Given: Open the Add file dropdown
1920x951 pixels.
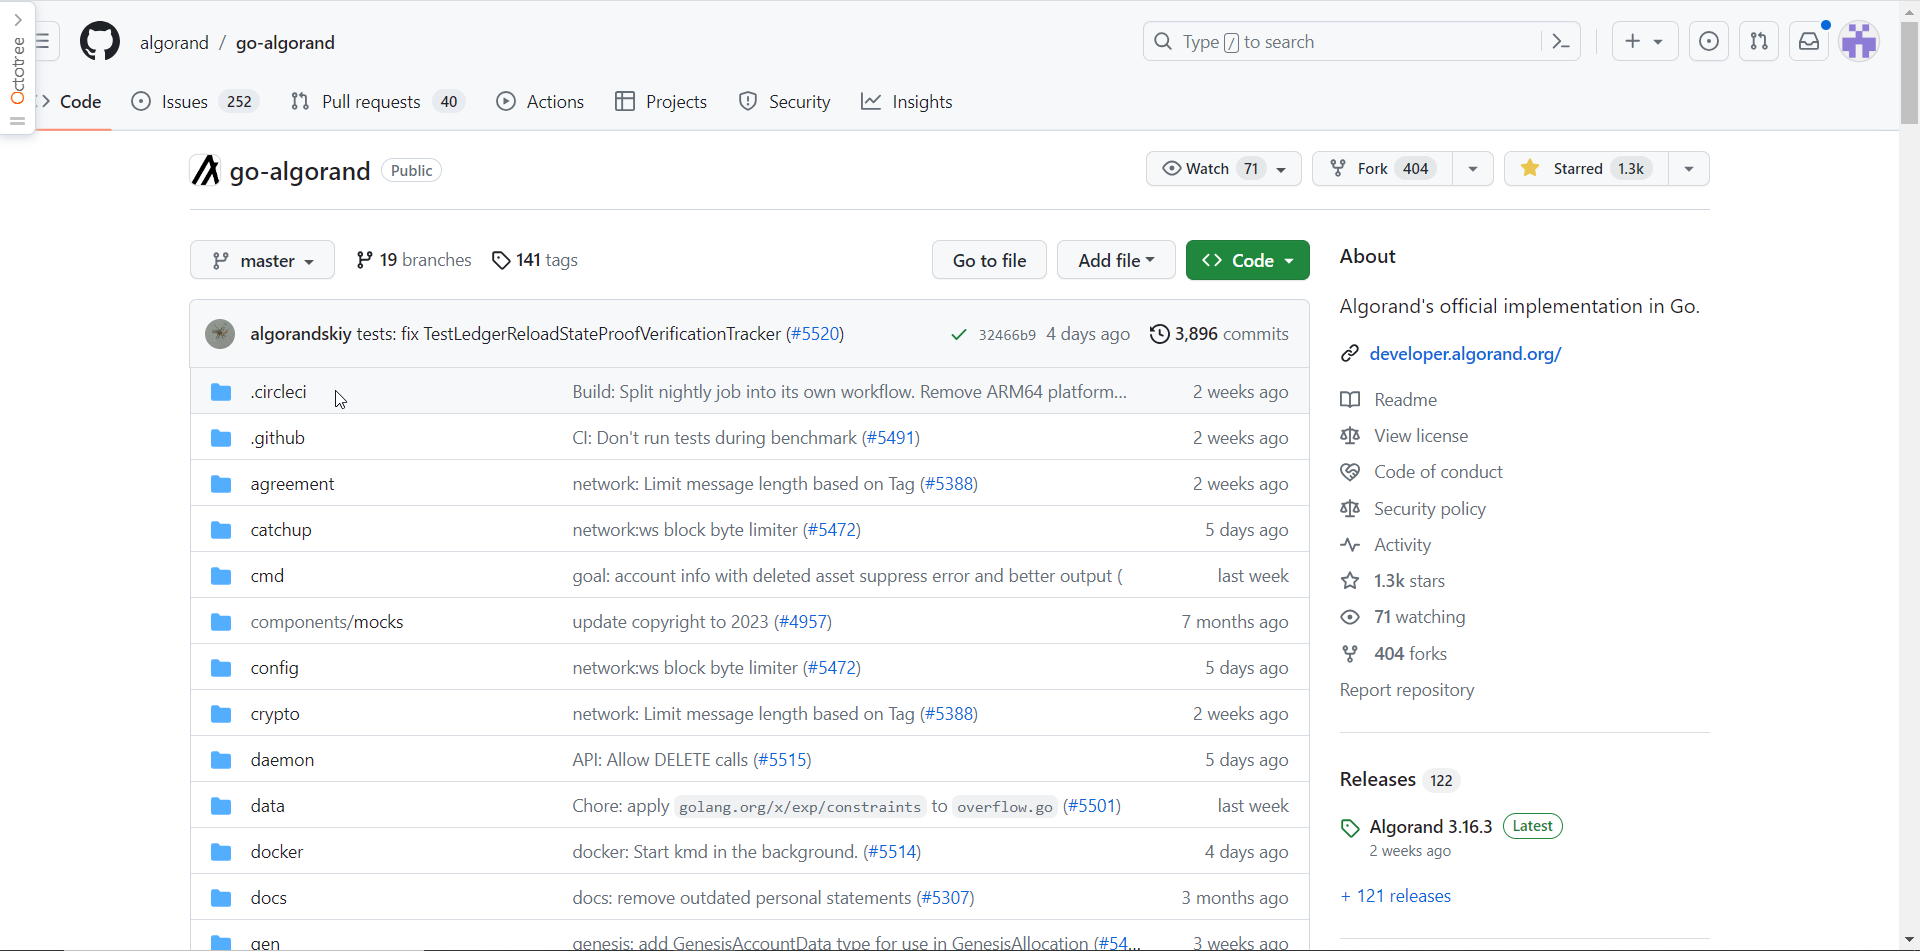Looking at the screenshot, I should coord(1116,260).
